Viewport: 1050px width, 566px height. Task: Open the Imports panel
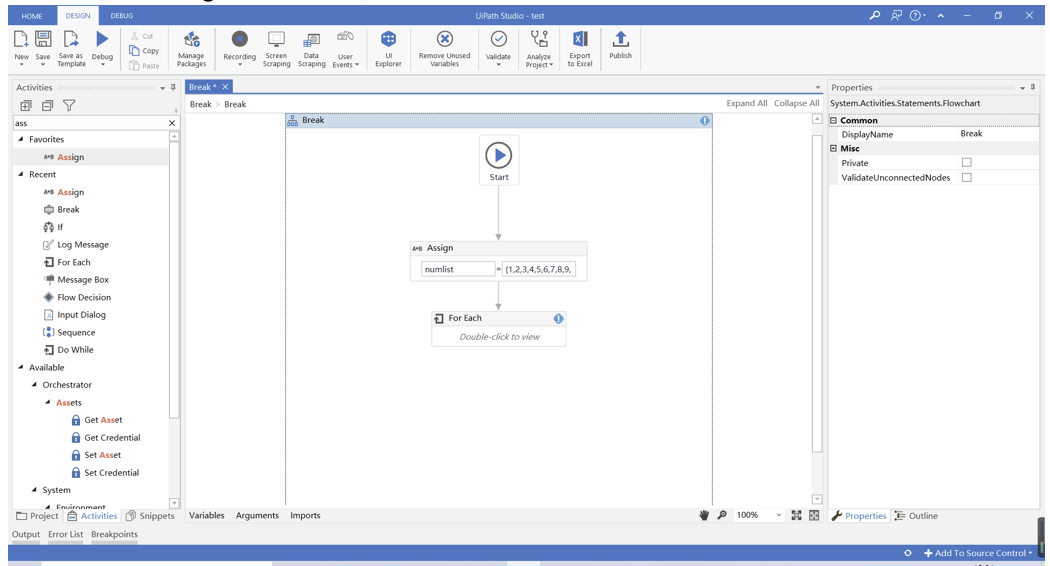pos(305,516)
